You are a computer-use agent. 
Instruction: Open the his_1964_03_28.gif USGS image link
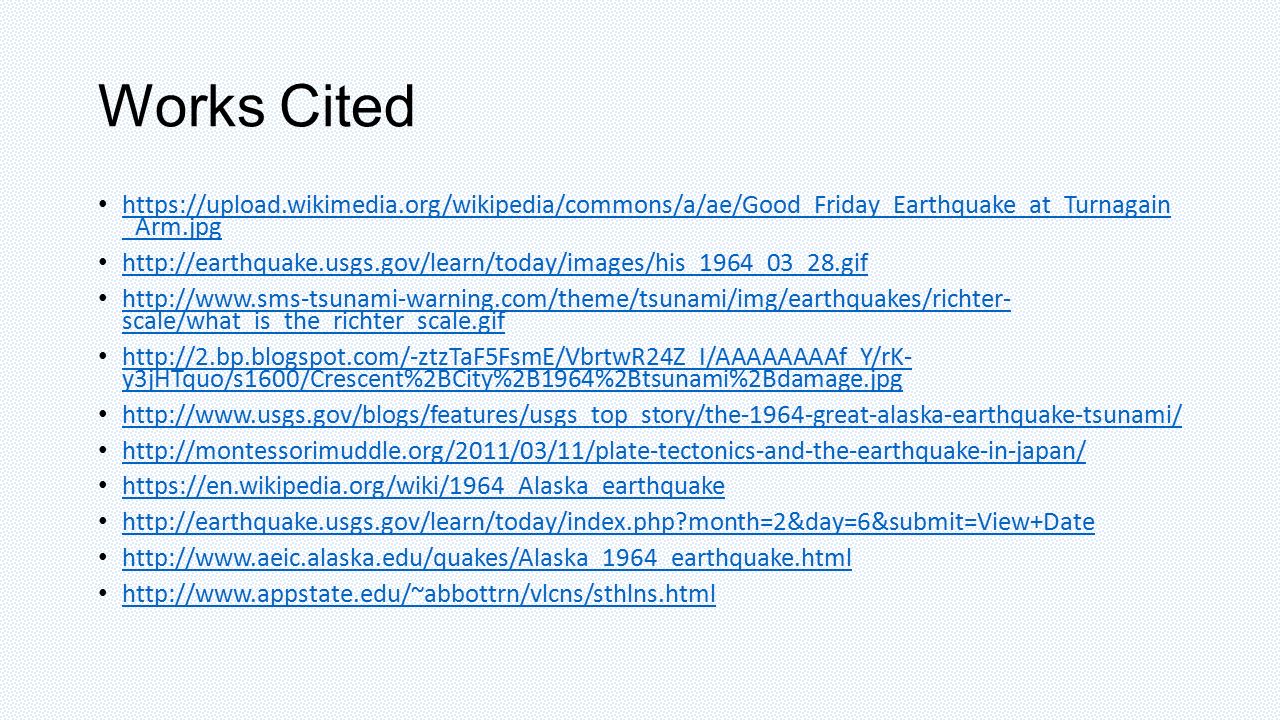(x=495, y=263)
